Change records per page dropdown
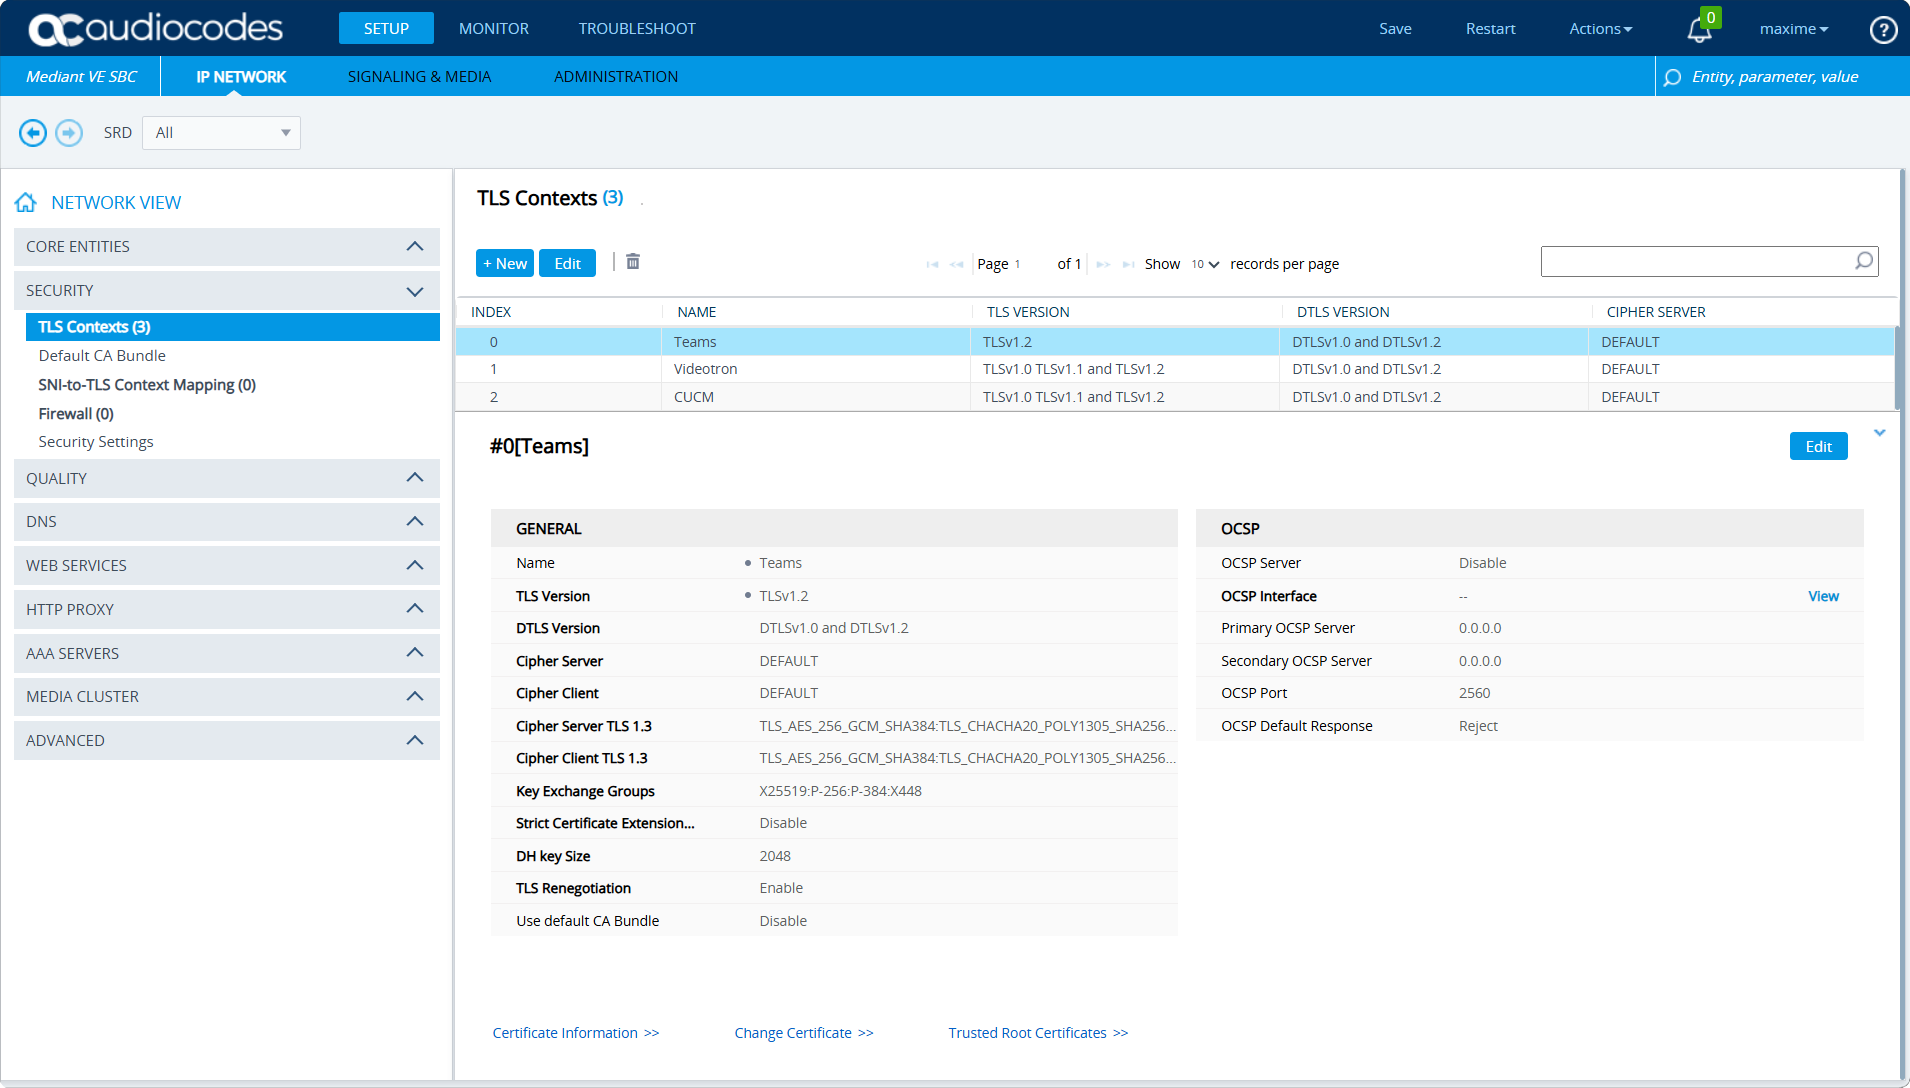Viewport: 1910px width, 1088px height. coord(1205,264)
